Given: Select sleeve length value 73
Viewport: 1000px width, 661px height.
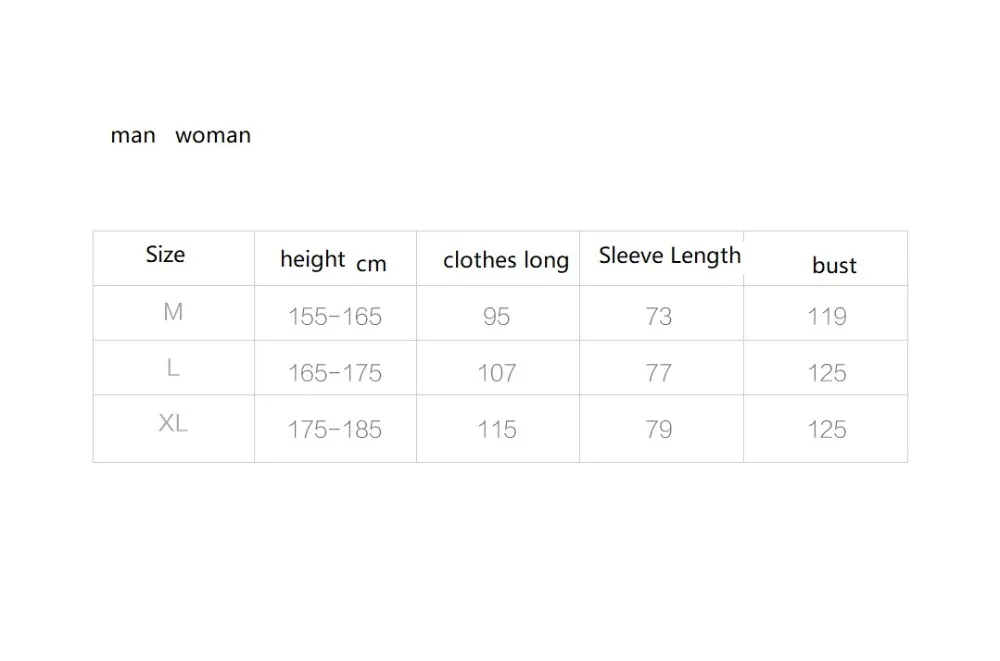Looking at the screenshot, I should coord(659,317).
